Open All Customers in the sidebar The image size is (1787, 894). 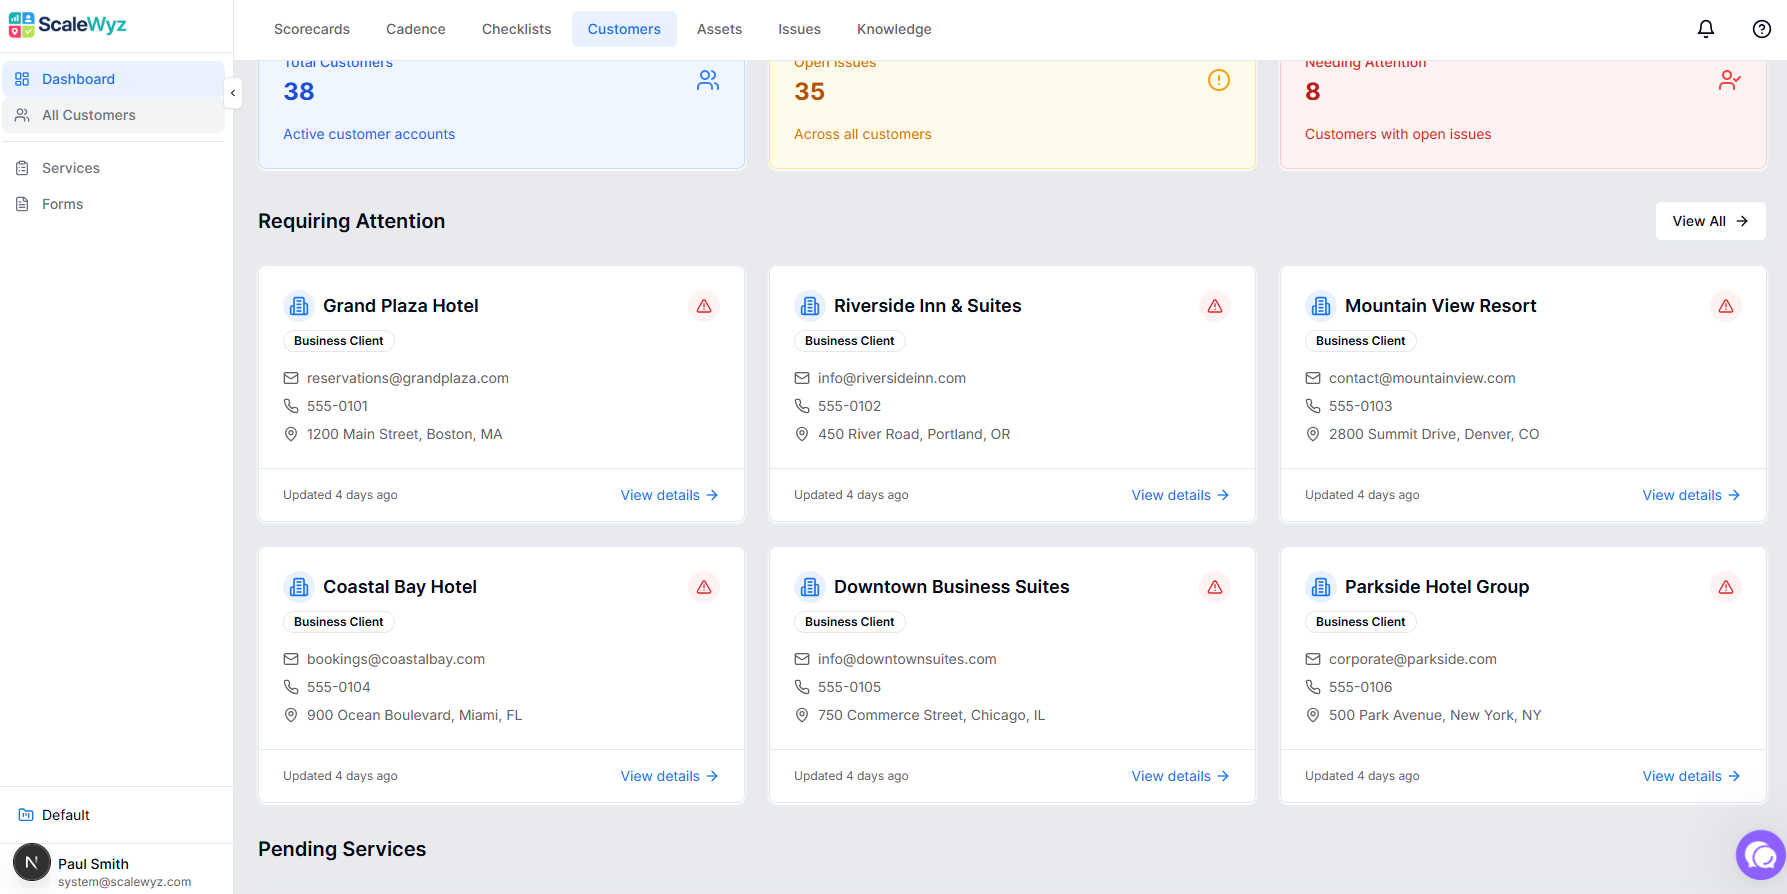(113, 115)
